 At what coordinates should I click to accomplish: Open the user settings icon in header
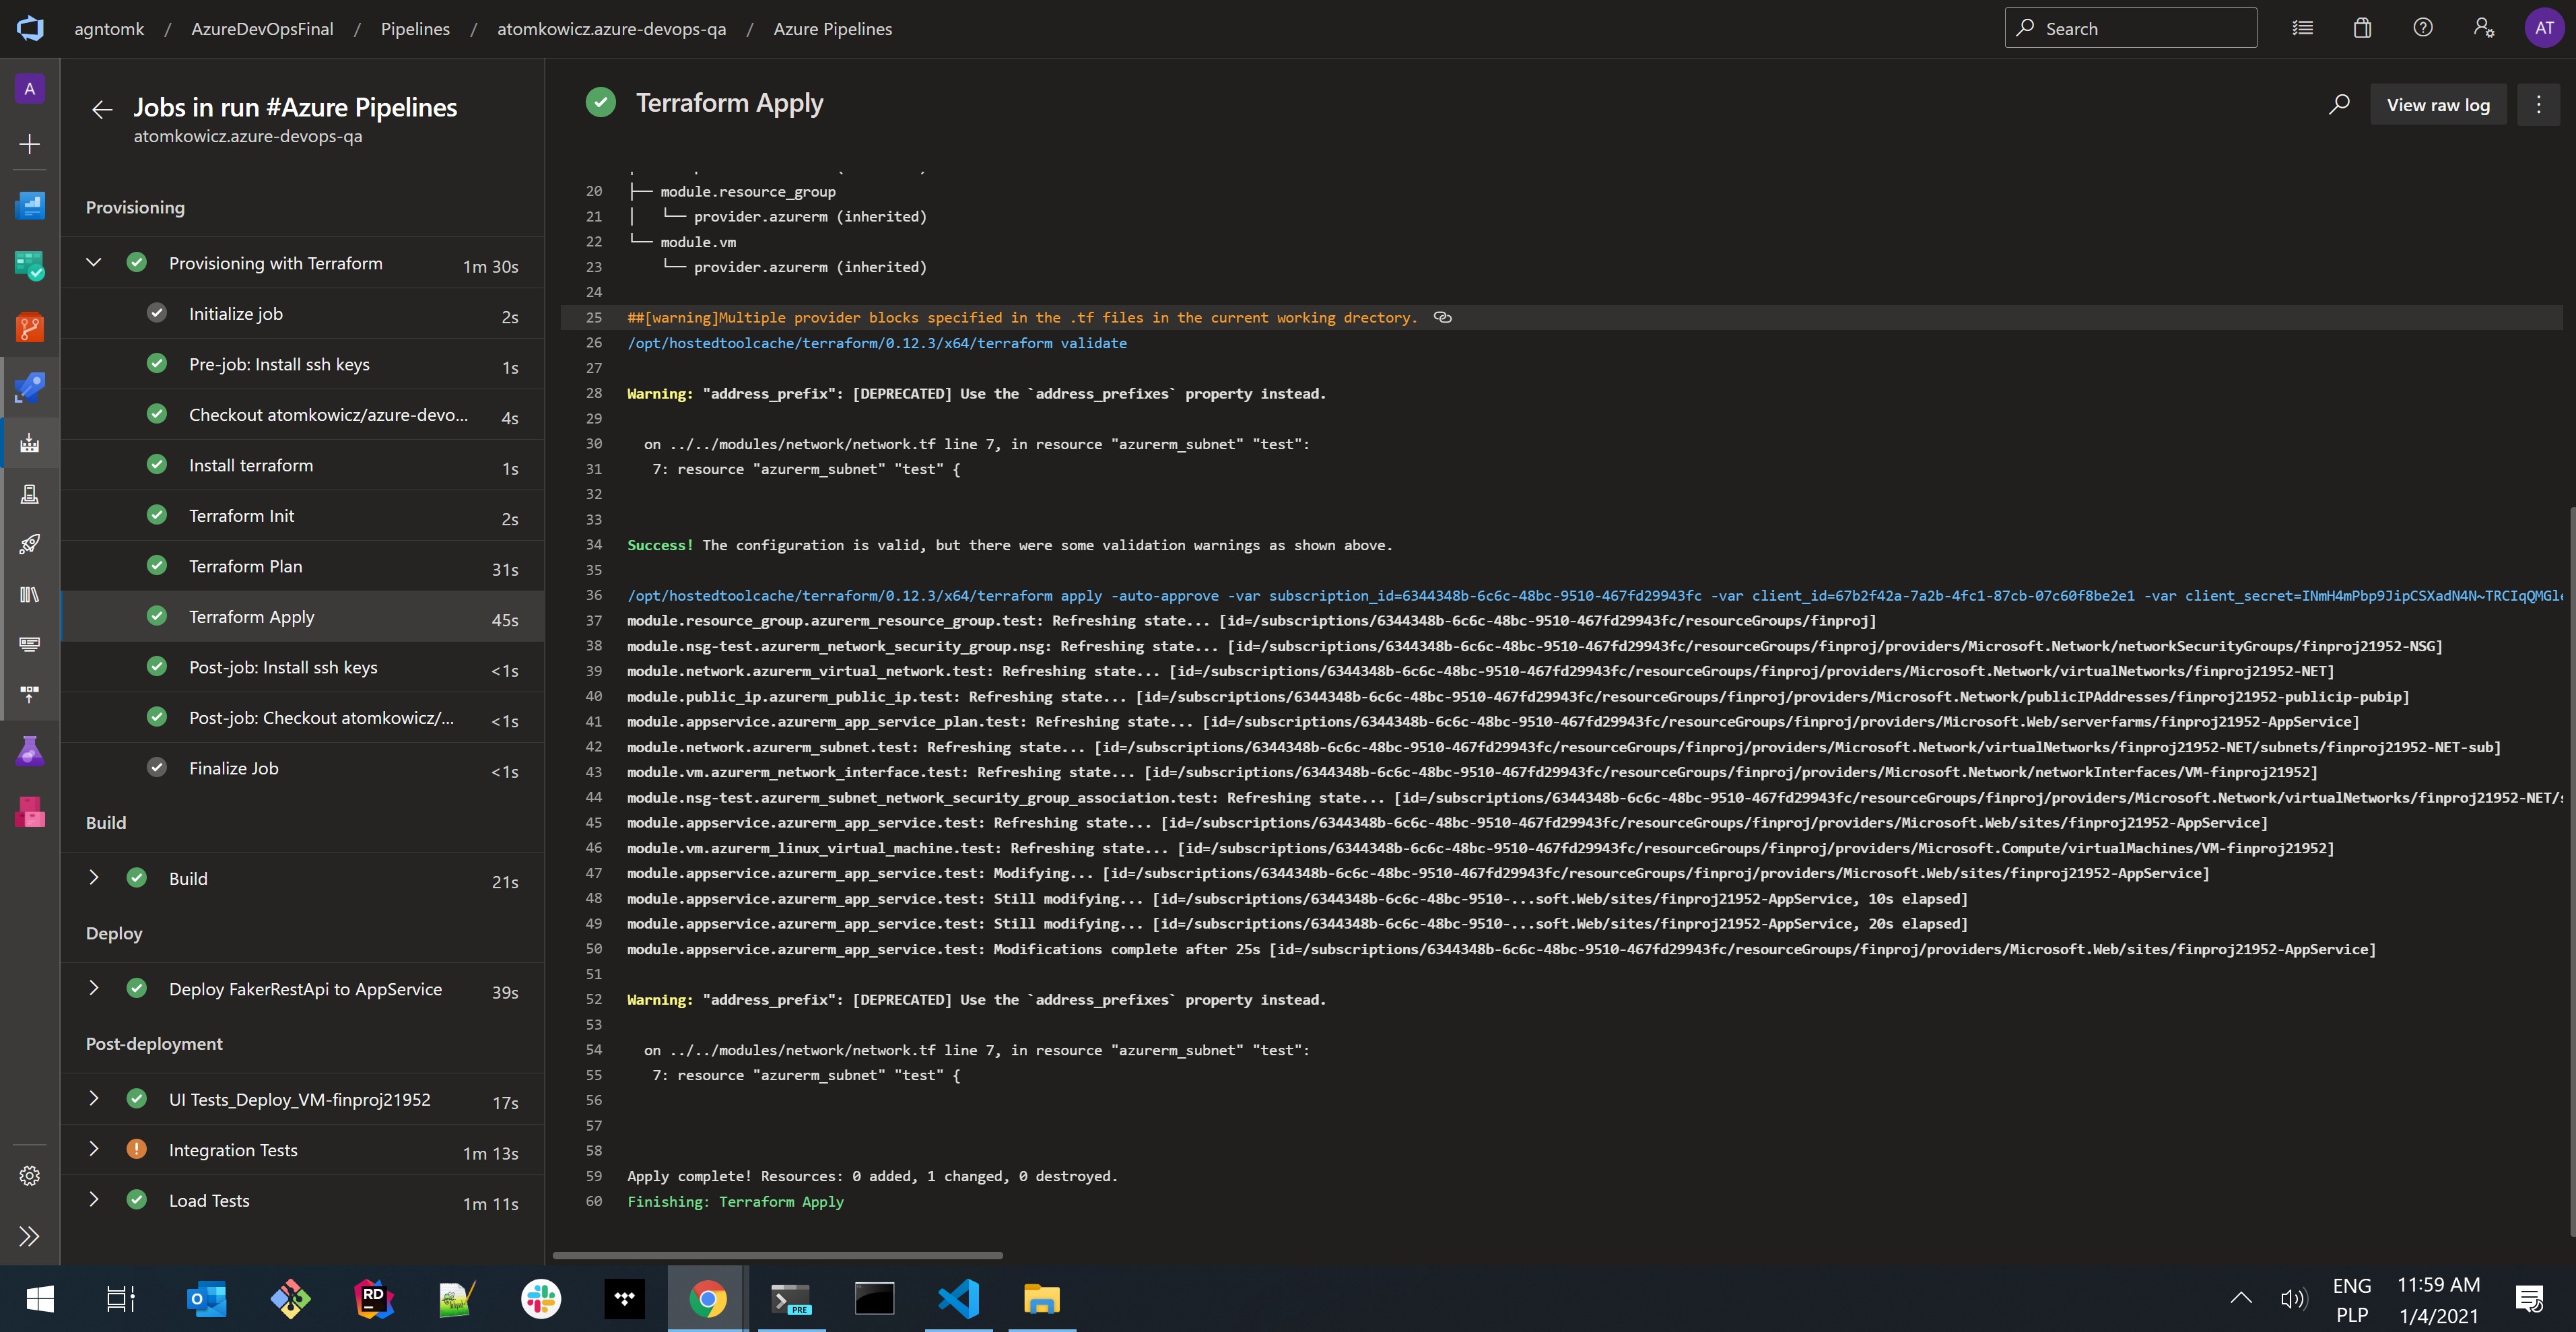coord(2483,28)
